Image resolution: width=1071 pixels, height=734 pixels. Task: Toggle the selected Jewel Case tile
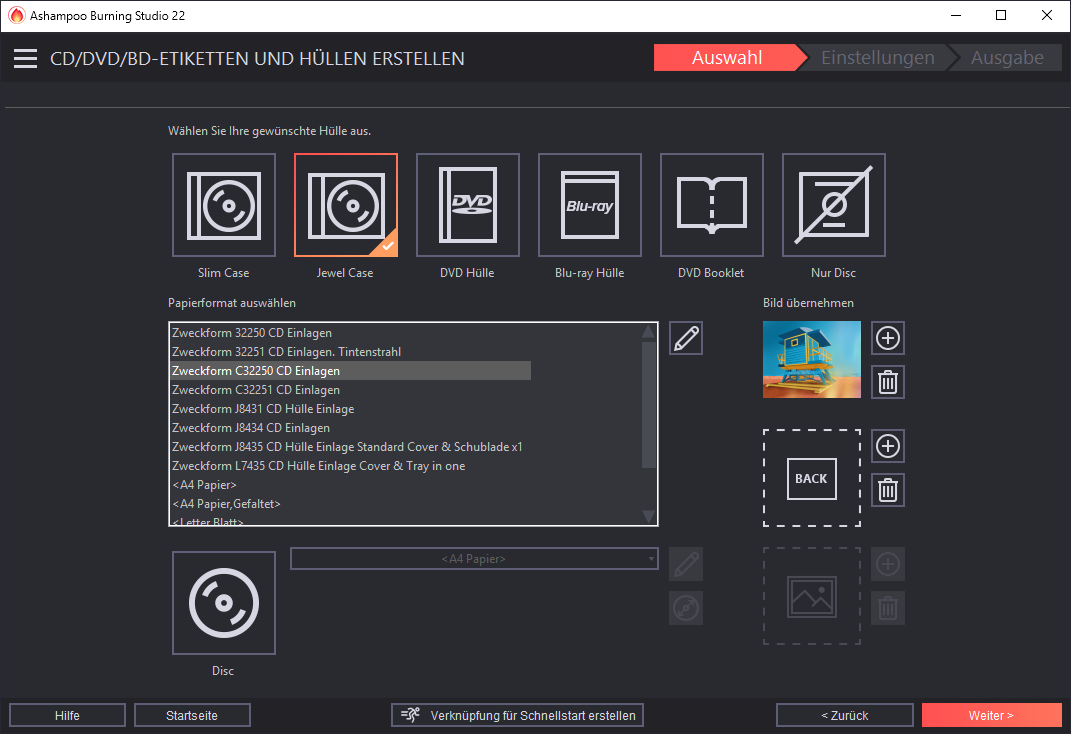tap(345, 205)
